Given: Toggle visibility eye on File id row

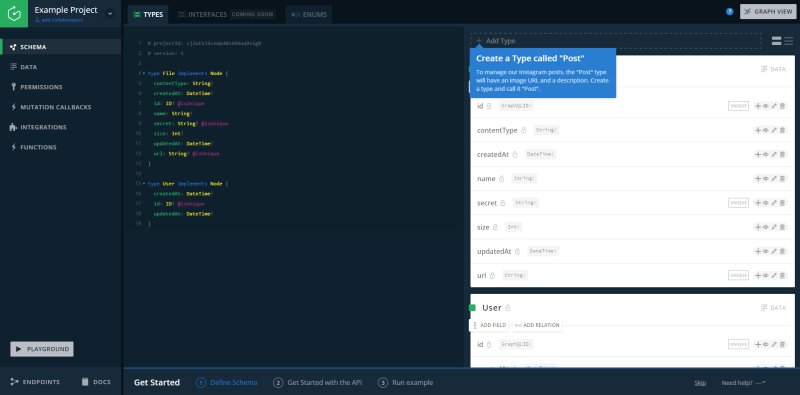Looking at the screenshot, I should (x=765, y=106).
